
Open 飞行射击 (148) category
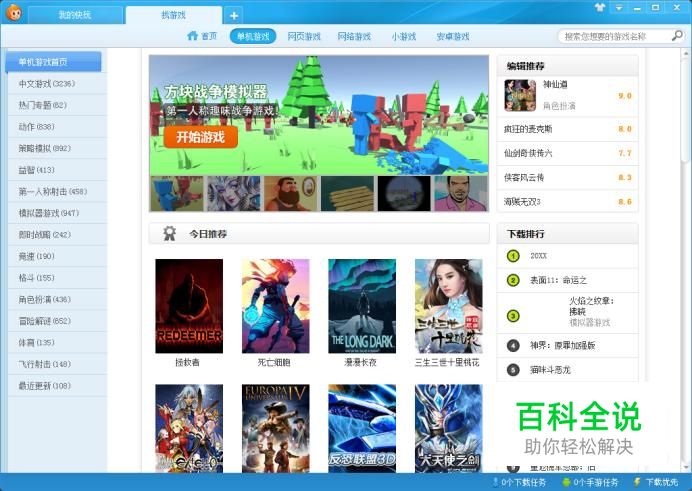coord(57,364)
